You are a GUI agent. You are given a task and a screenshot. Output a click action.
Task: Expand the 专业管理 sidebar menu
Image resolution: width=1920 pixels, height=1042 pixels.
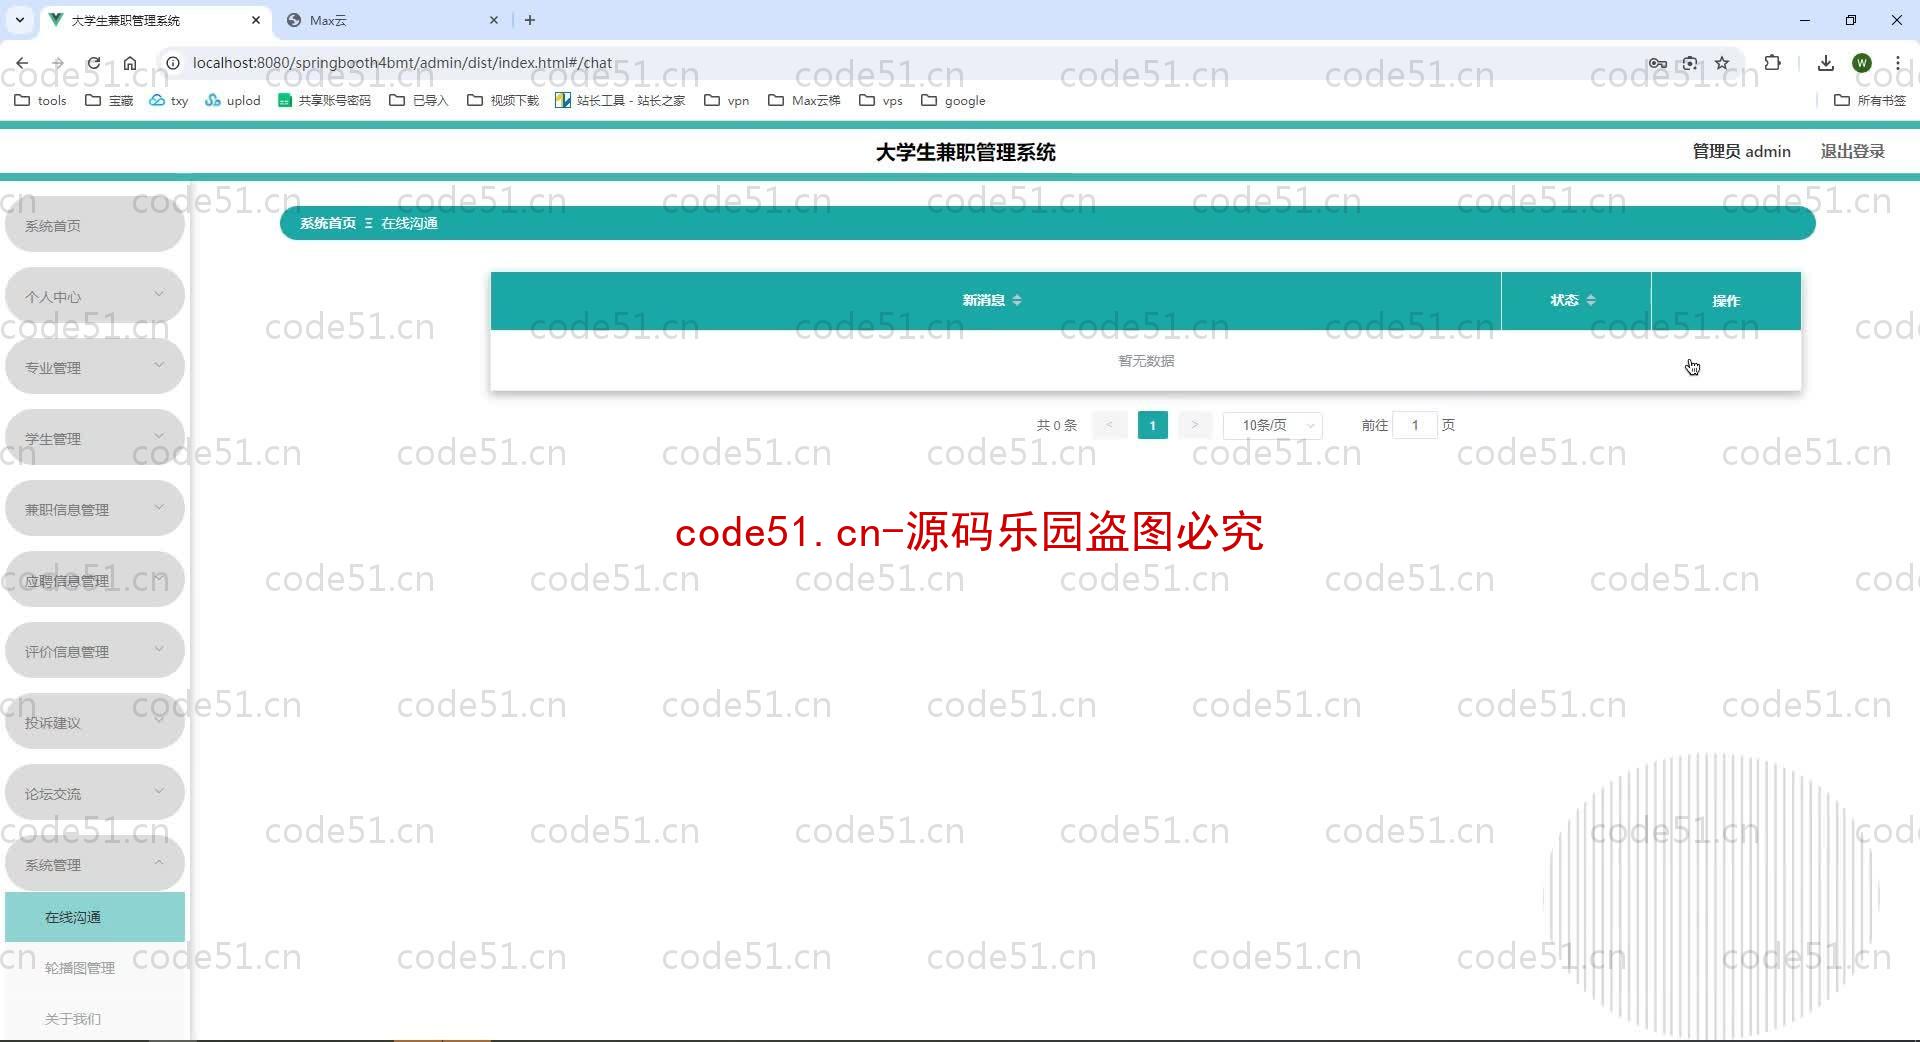pos(95,367)
